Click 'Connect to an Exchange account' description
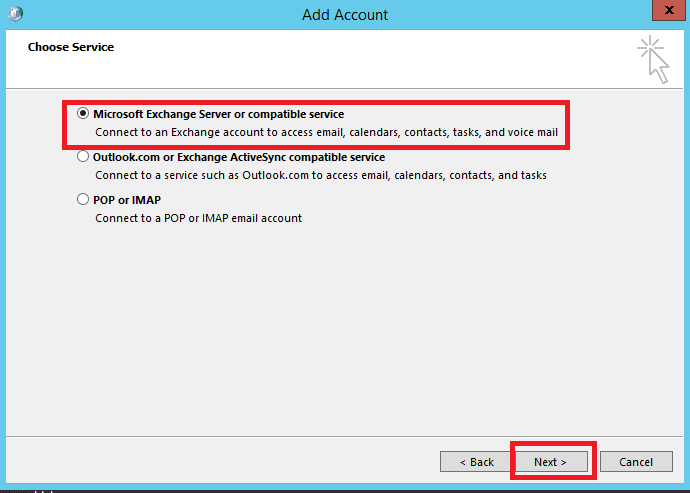This screenshot has height=493, width=690. [x=327, y=132]
